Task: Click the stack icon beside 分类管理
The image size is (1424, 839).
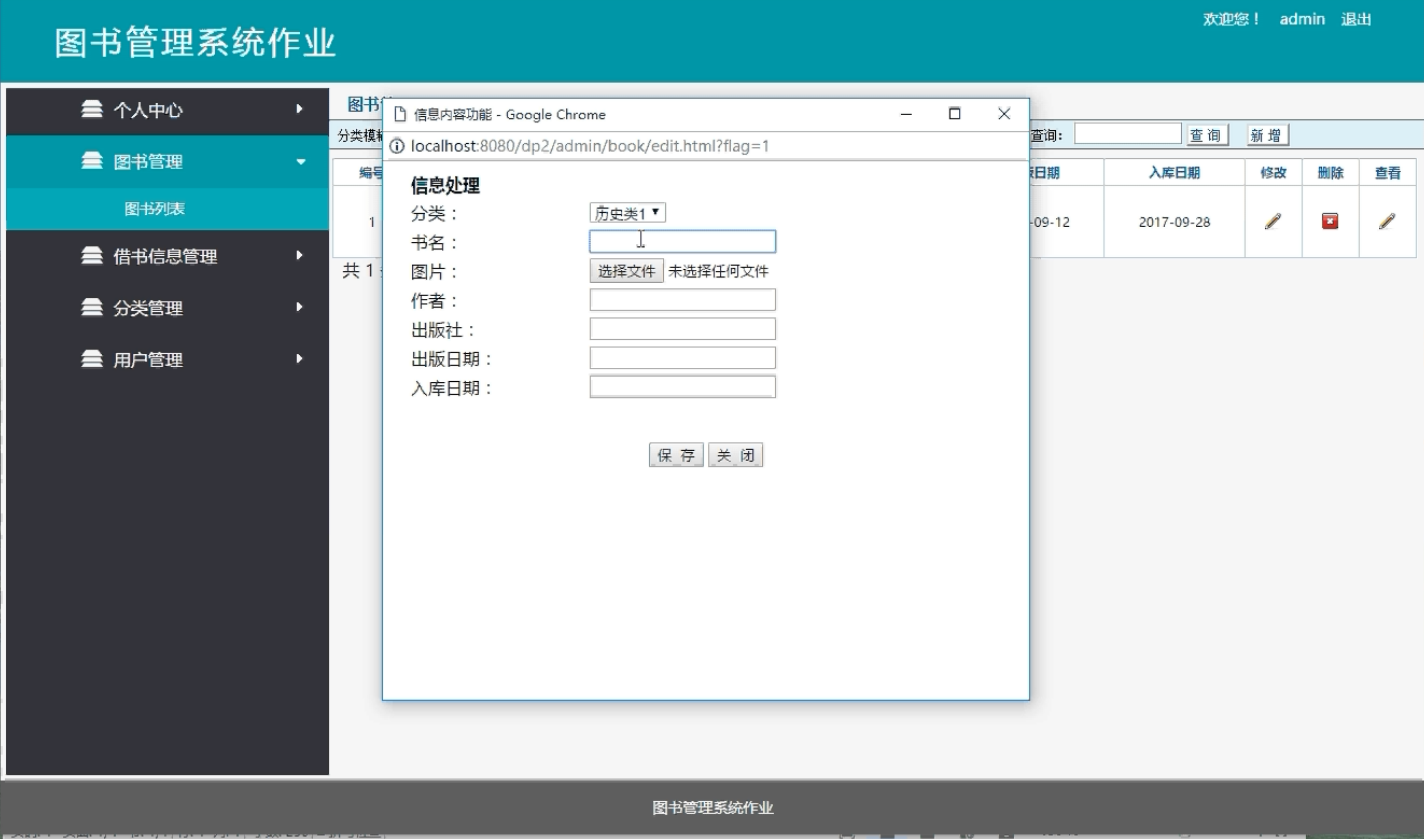Action: (x=92, y=308)
